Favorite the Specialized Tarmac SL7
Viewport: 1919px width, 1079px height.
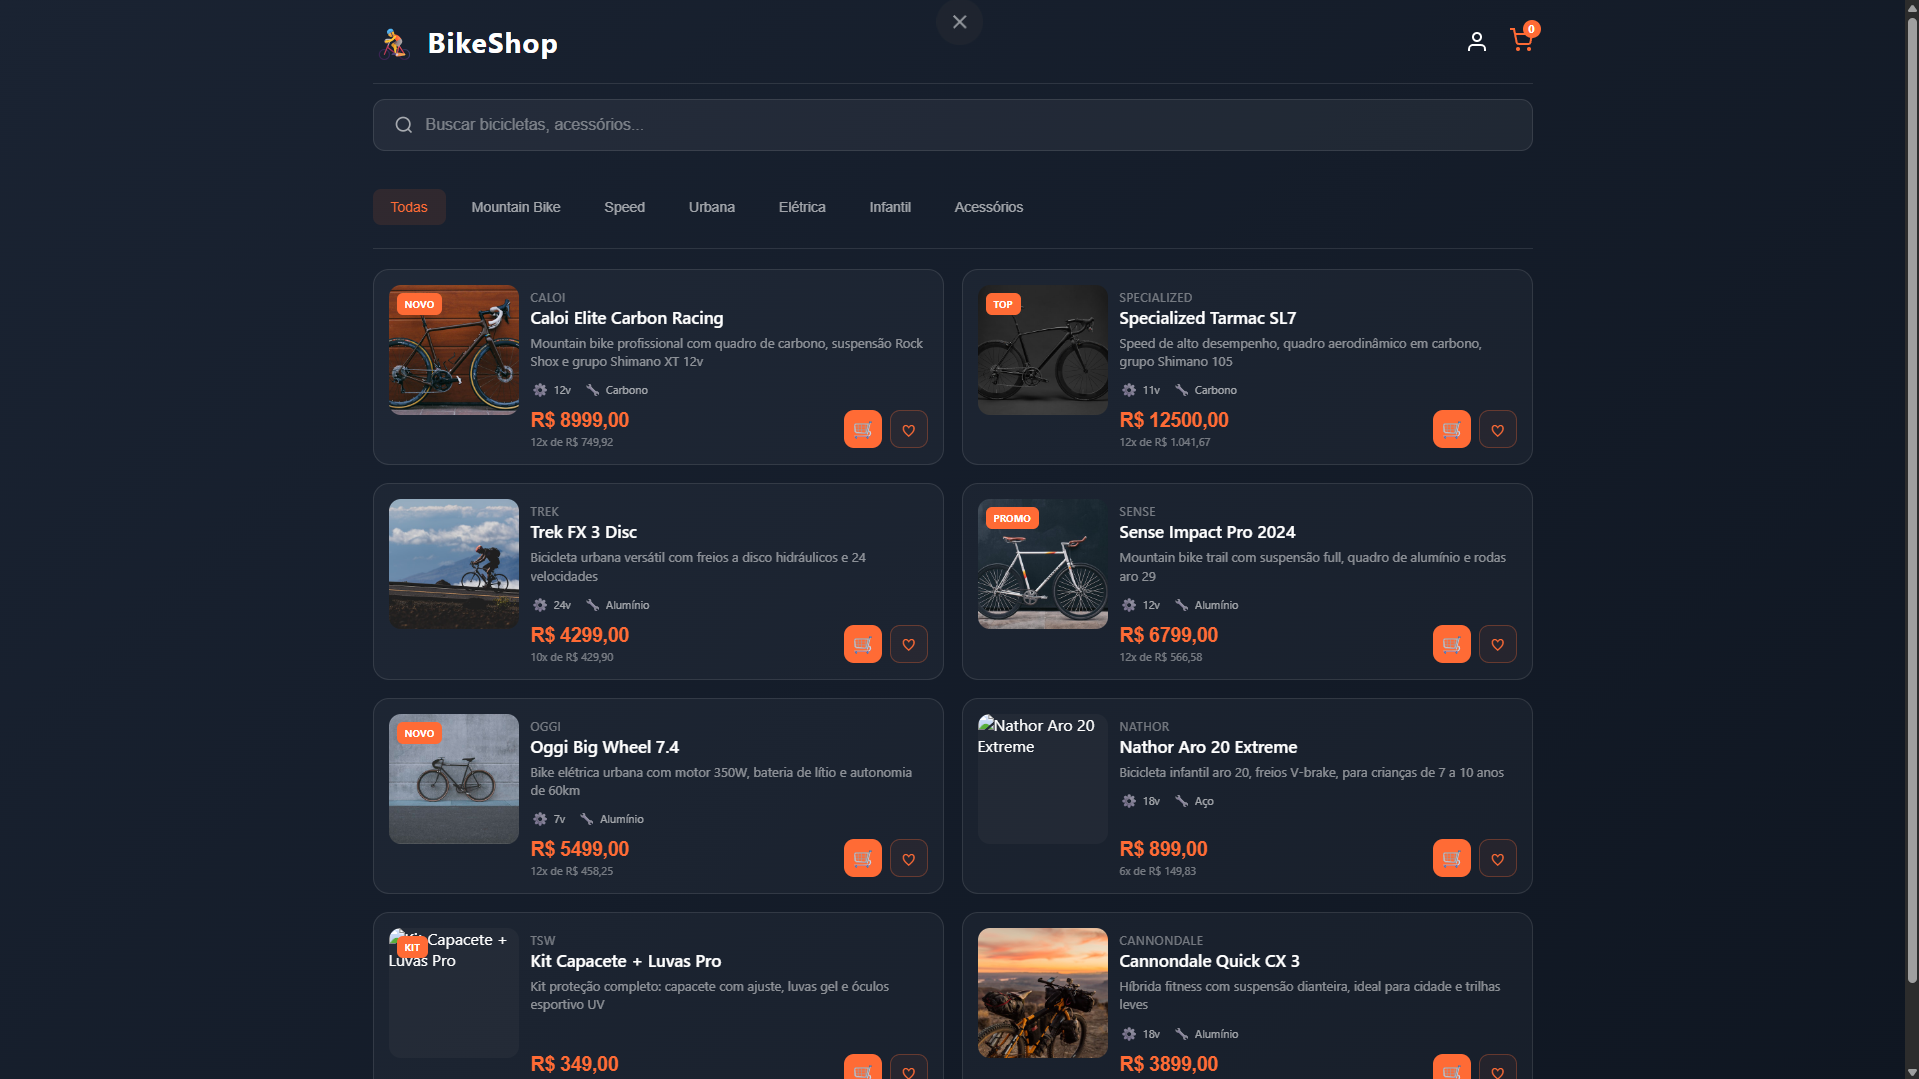(x=1497, y=430)
